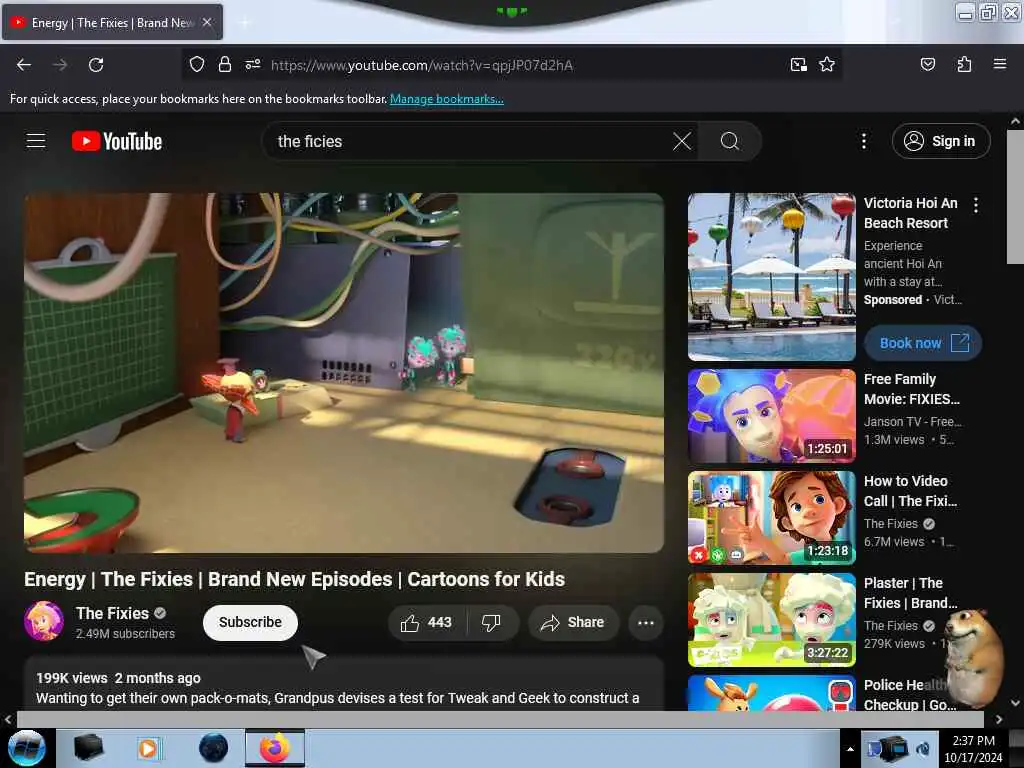This screenshot has height=768, width=1024.
Task: Open 'Police Health Checkup' video title
Action: [910, 694]
